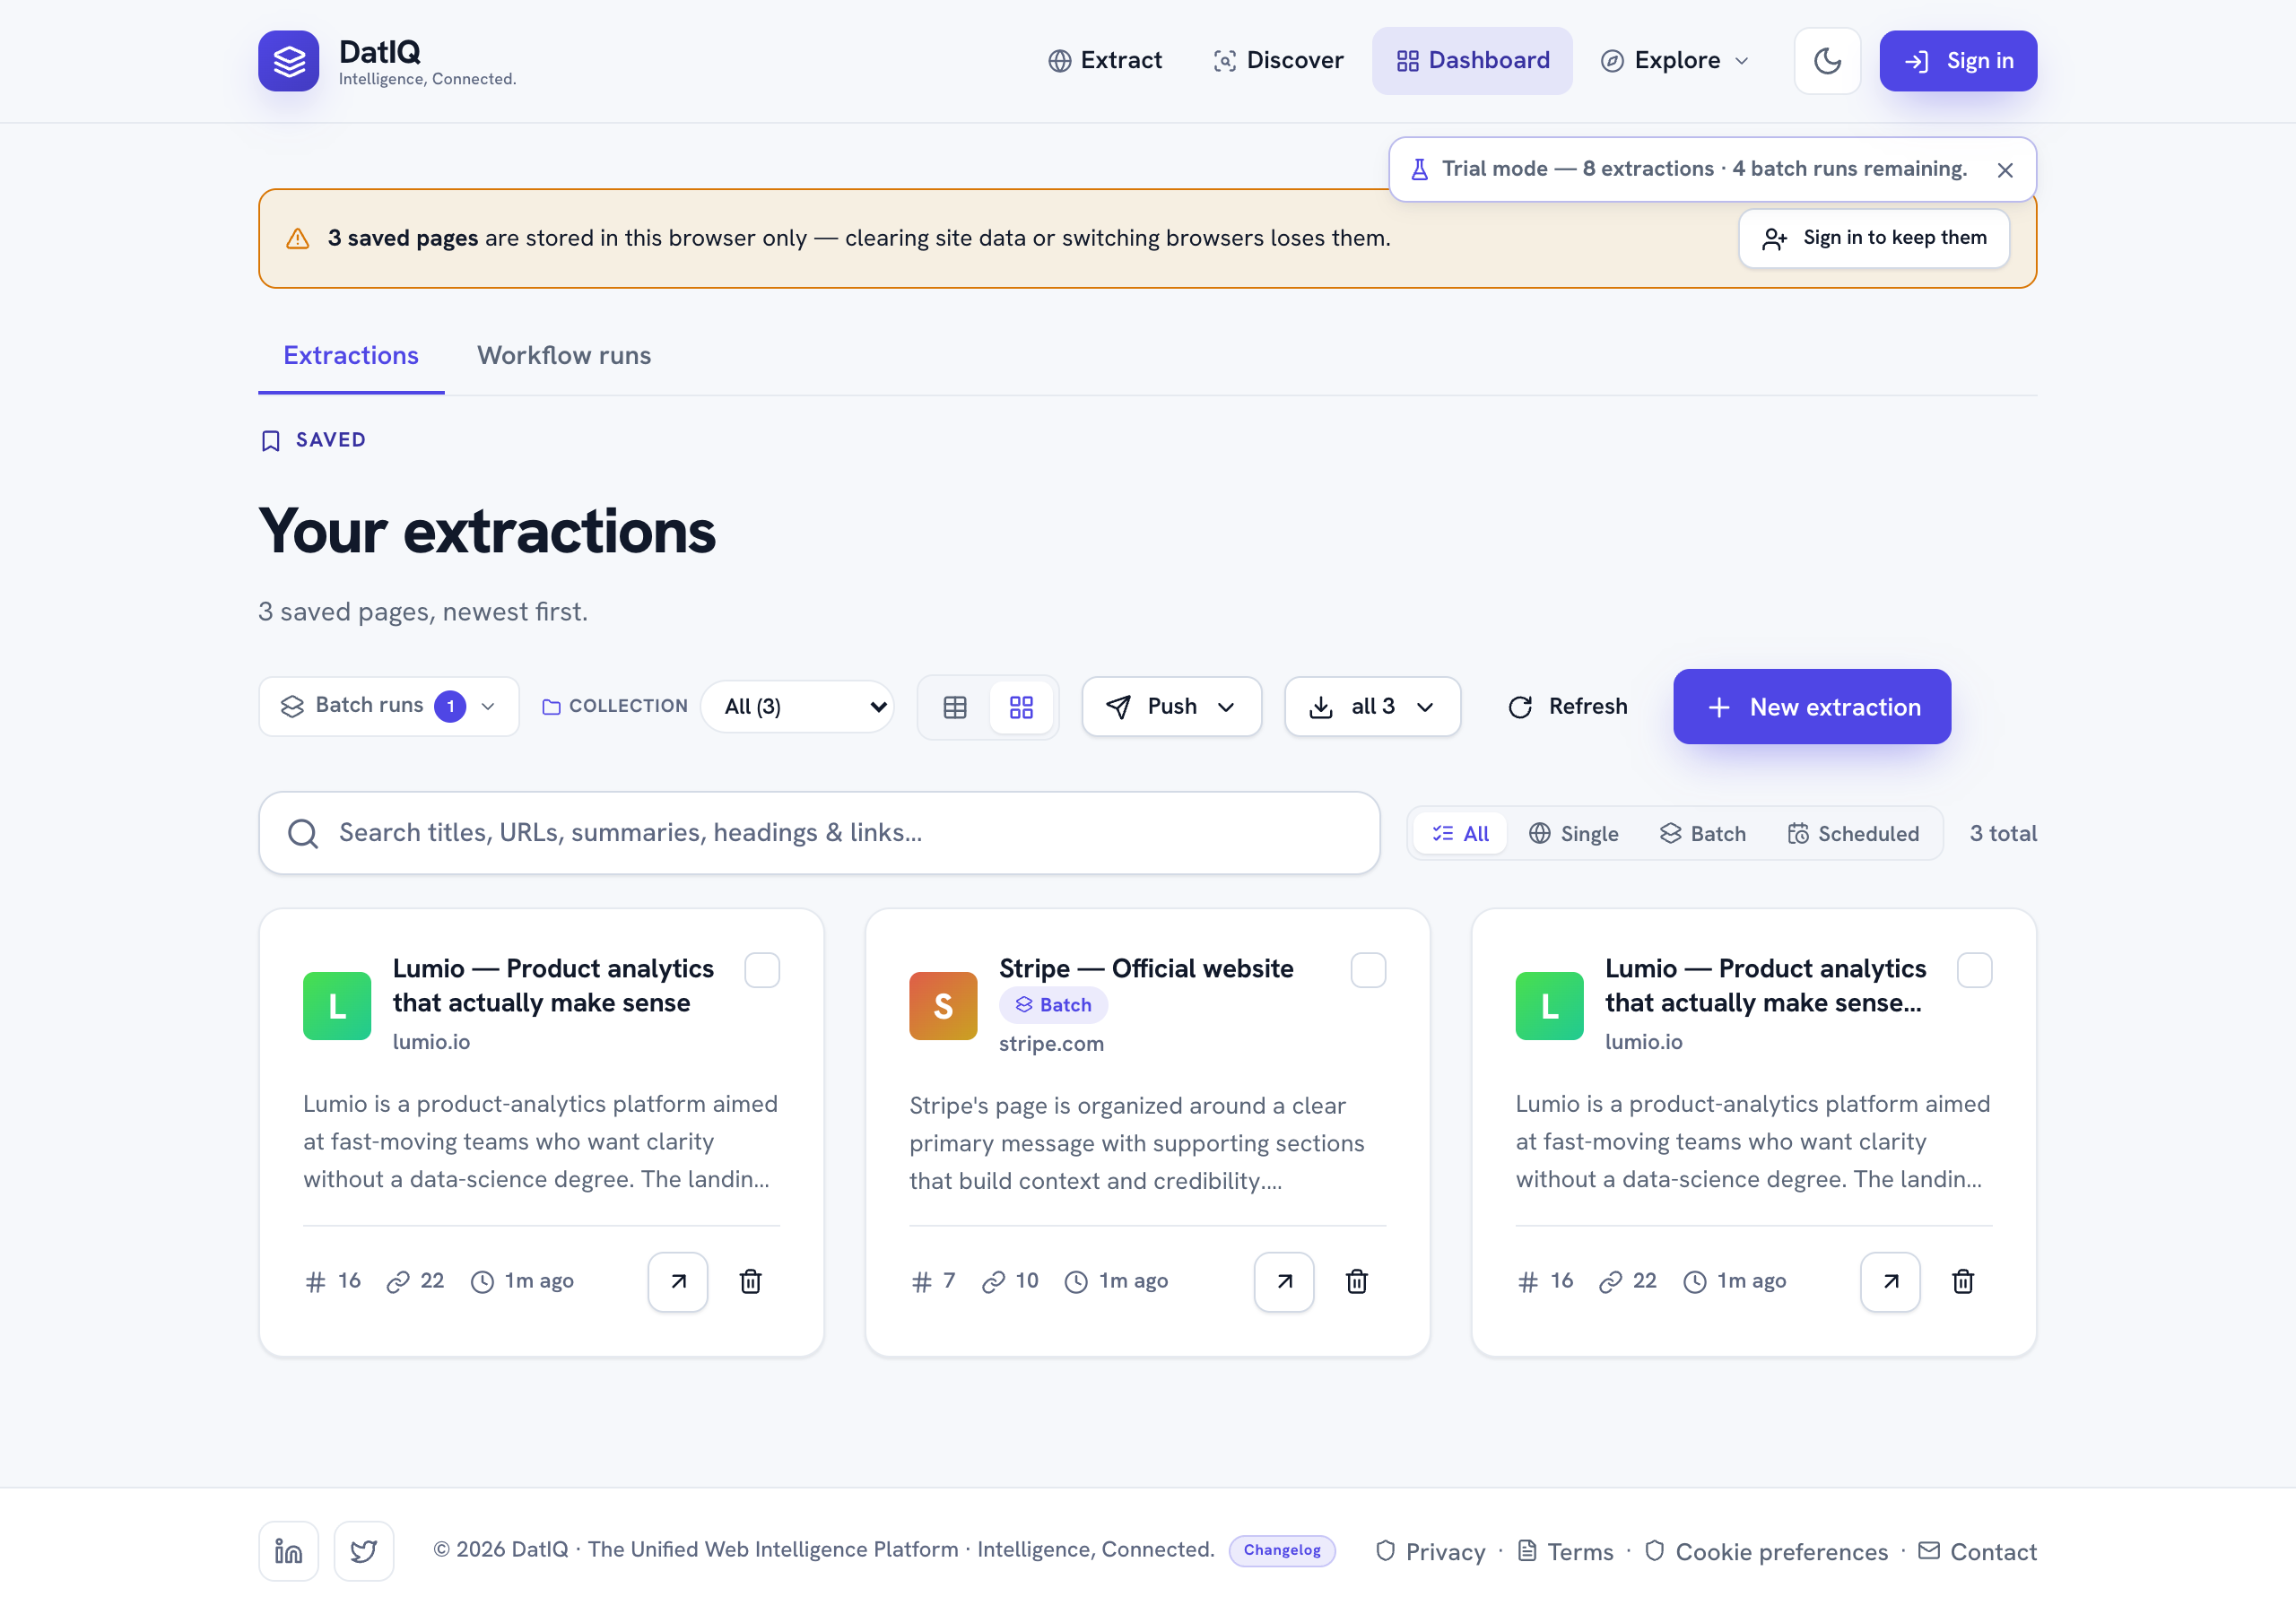Filter extractions by Scheduled
Image resolution: width=2296 pixels, height=1614 pixels.
click(x=1853, y=834)
